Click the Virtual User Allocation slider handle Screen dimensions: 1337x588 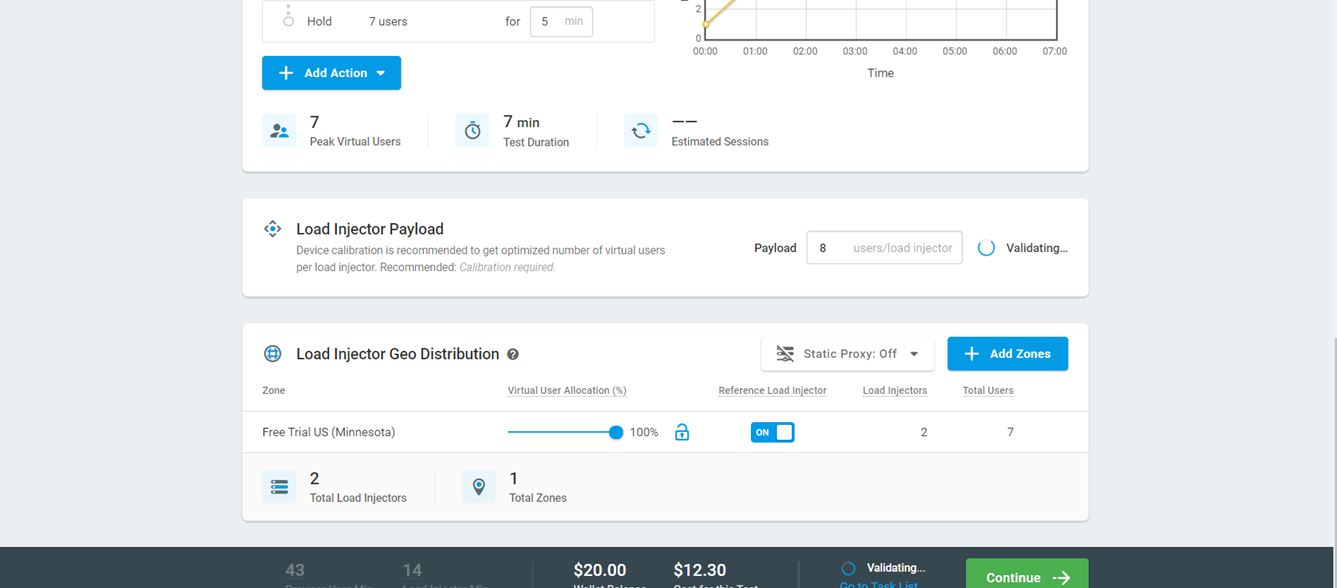(x=616, y=432)
